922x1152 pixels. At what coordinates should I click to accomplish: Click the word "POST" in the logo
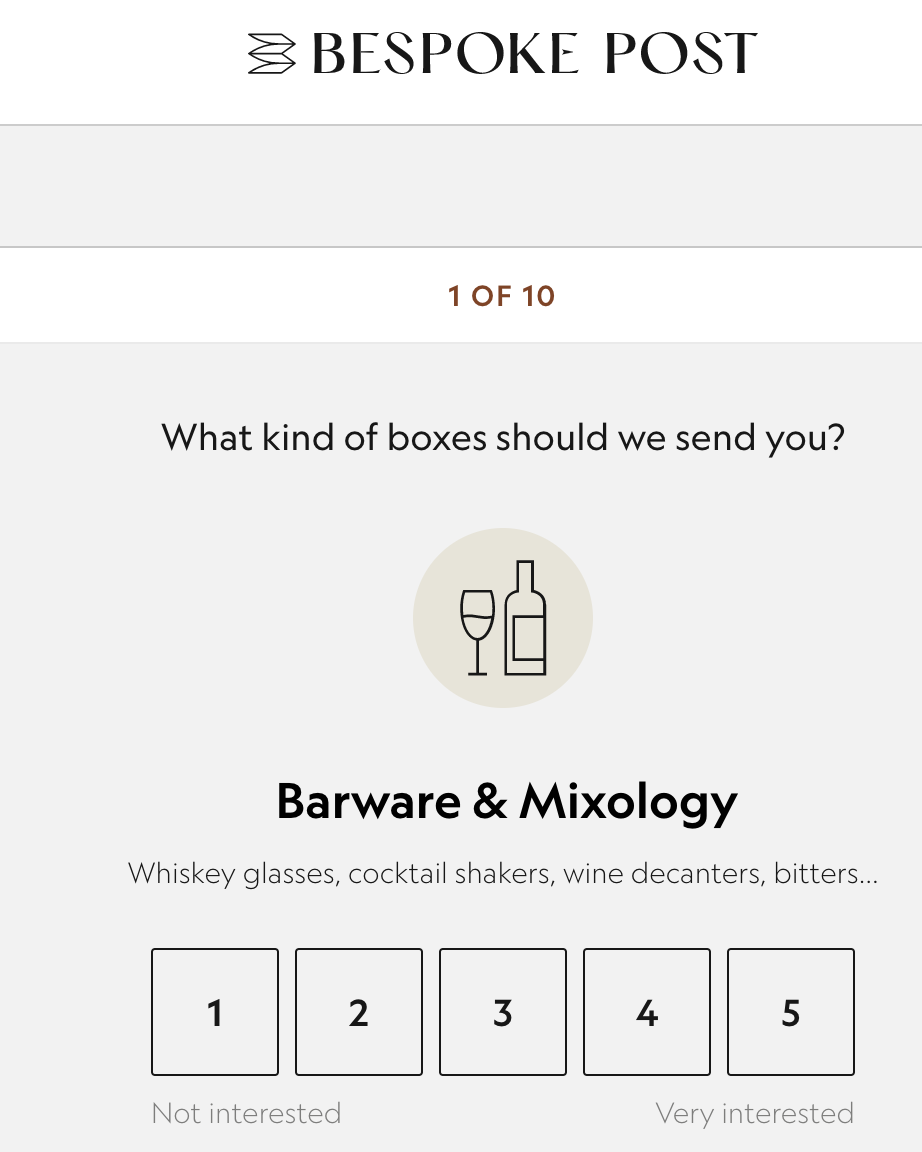click(x=681, y=54)
